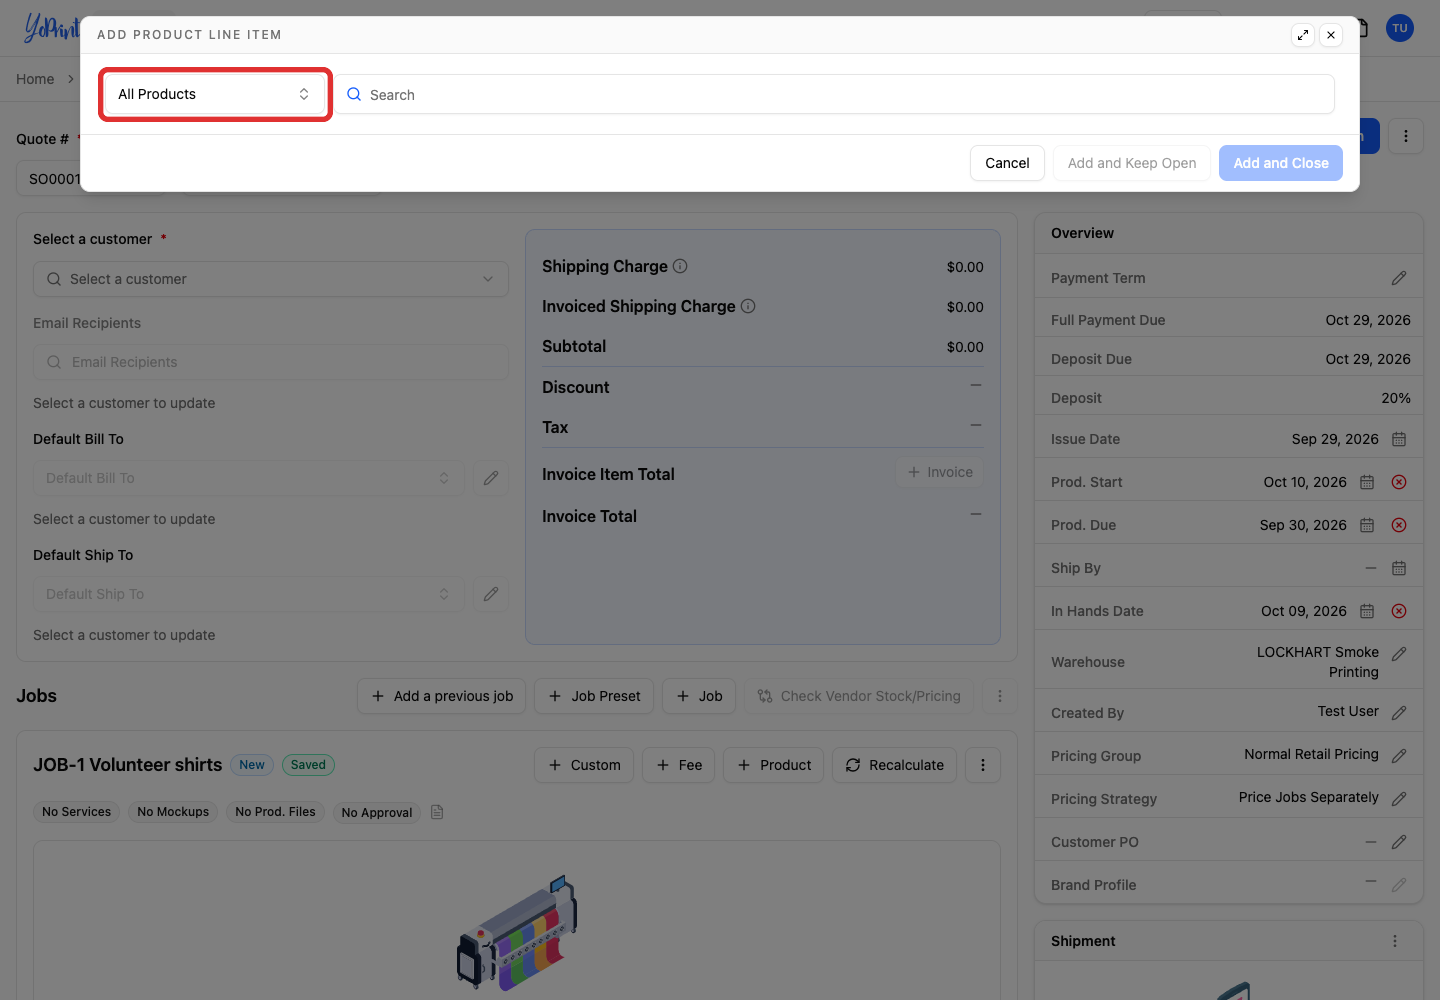1440x1000 pixels.
Task: Clear the Prod. Start date
Action: [1399, 482]
